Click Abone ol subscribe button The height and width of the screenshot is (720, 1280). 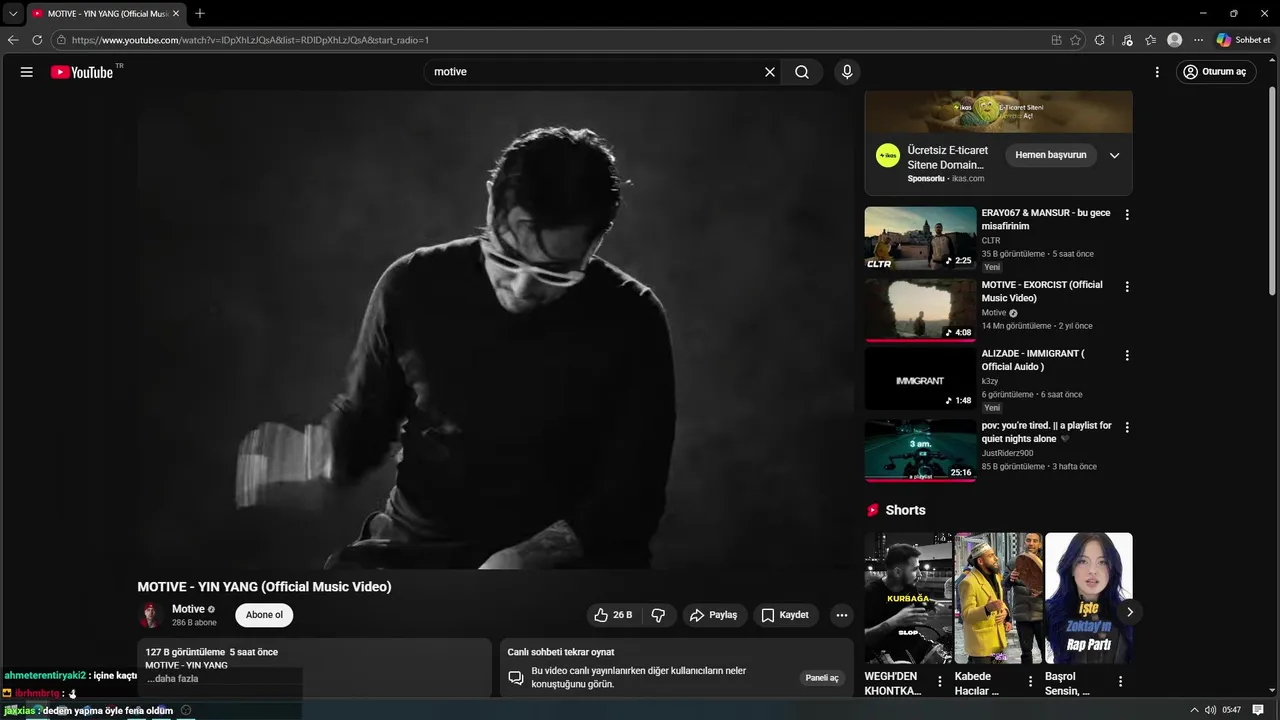pyautogui.click(x=264, y=615)
